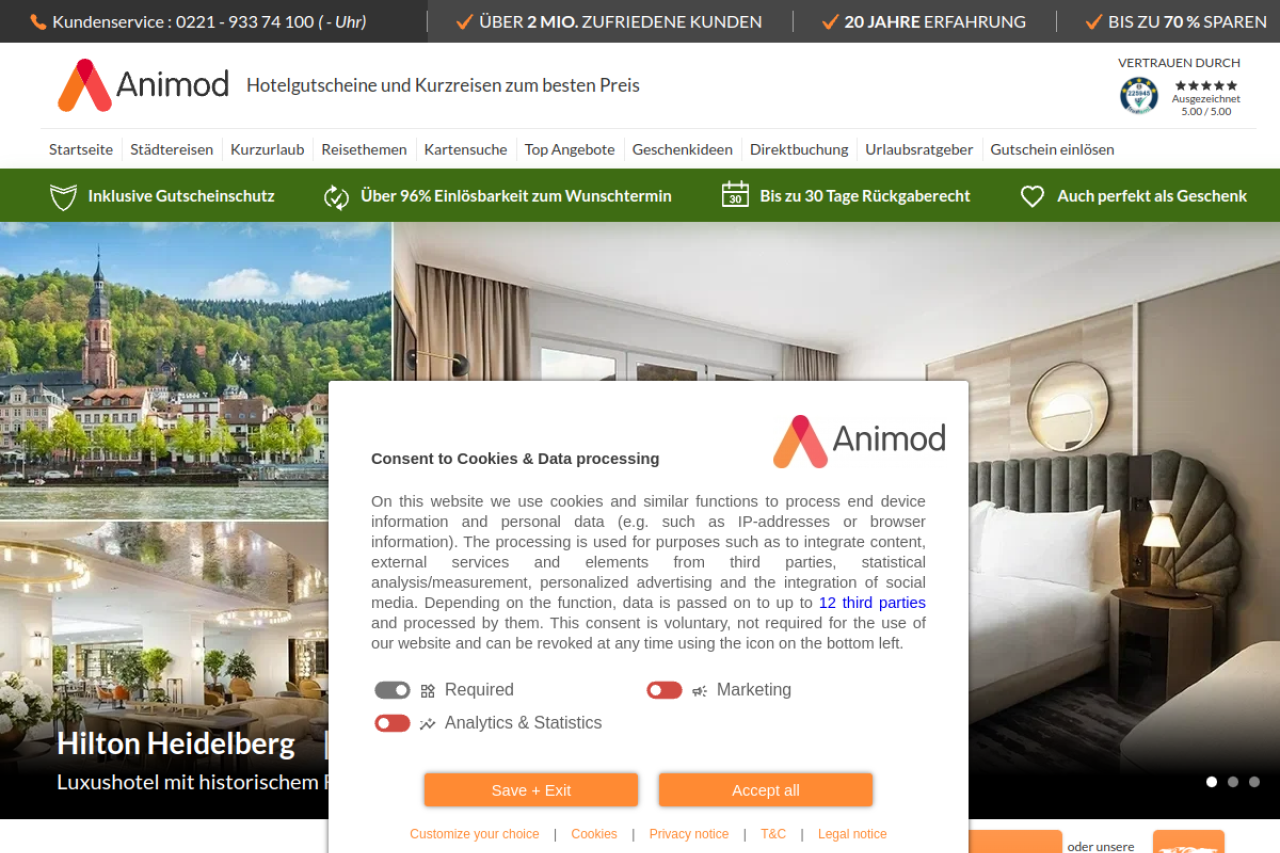Click the Trusted Shops rating badge

tap(1180, 95)
